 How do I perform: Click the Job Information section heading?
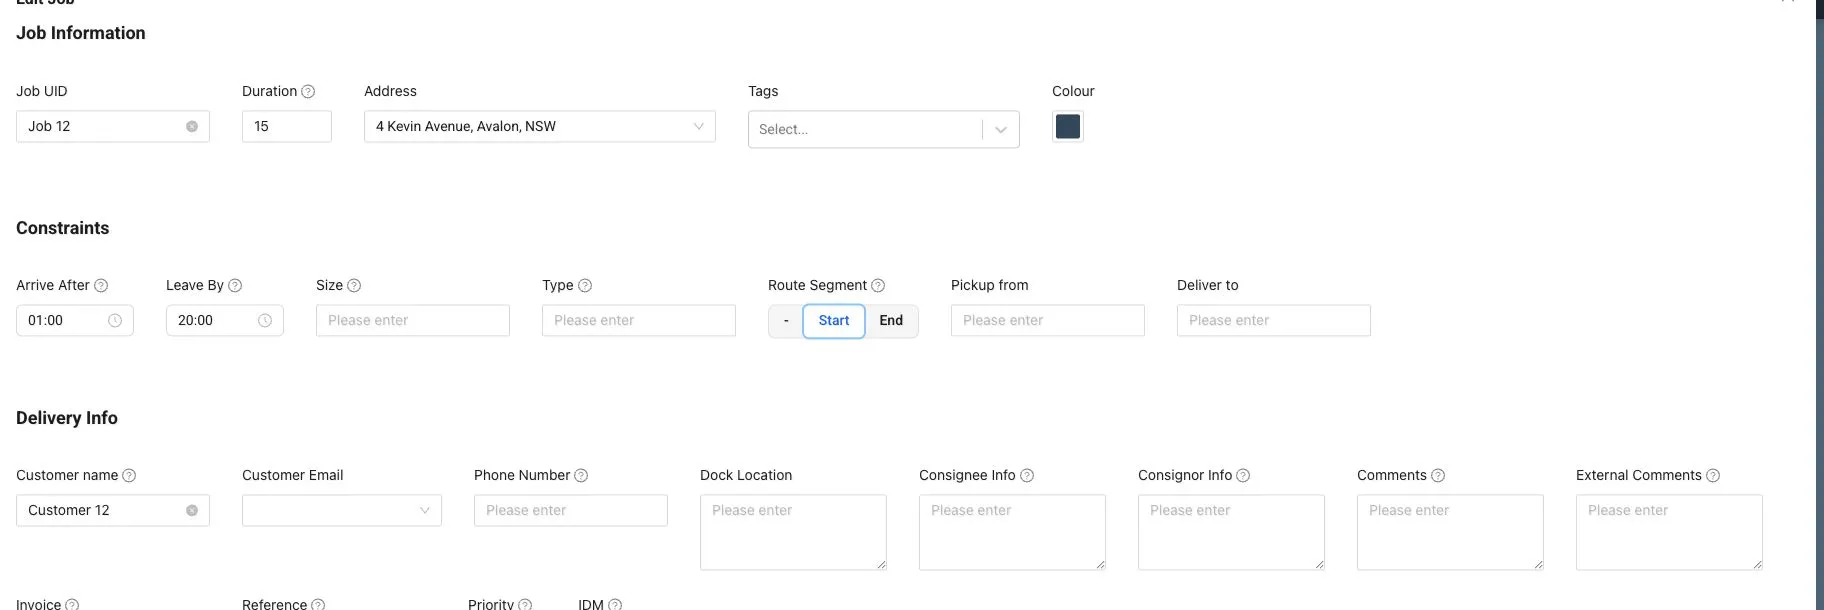click(81, 33)
